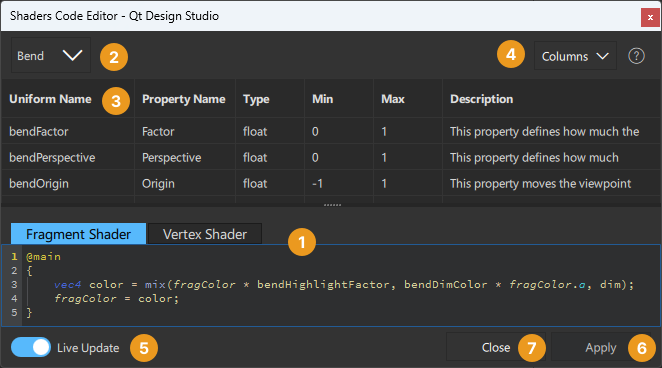Toggle the Live Update switch
The width and height of the screenshot is (662, 368).
[x=31, y=348]
